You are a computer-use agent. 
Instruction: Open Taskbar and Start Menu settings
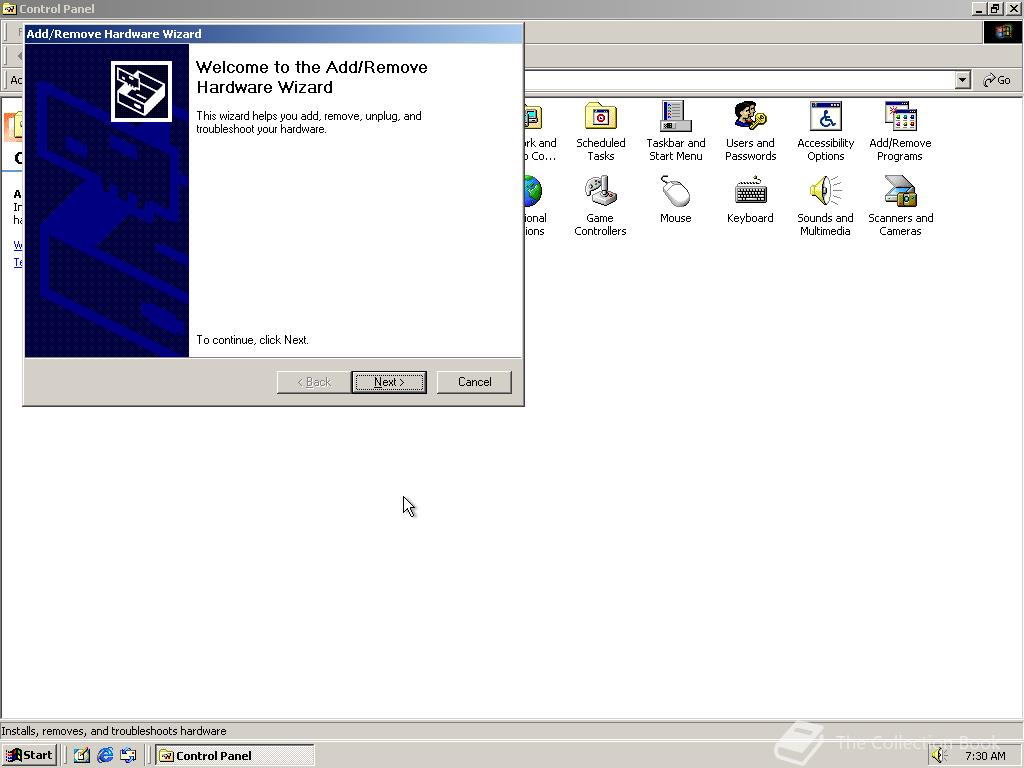pyautogui.click(x=675, y=131)
